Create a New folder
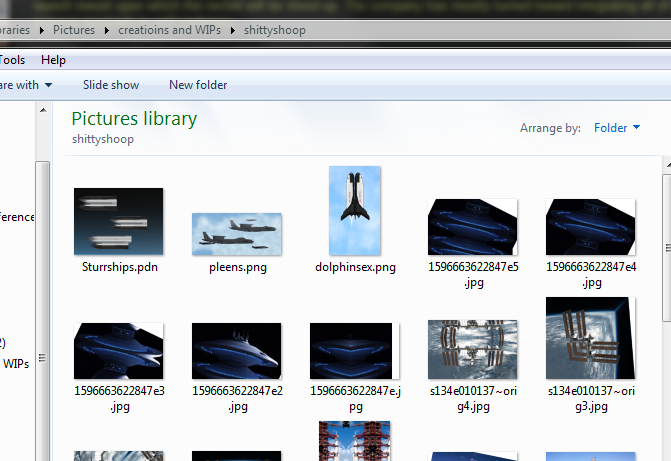Viewport: 671px width, 461px height. tap(198, 85)
